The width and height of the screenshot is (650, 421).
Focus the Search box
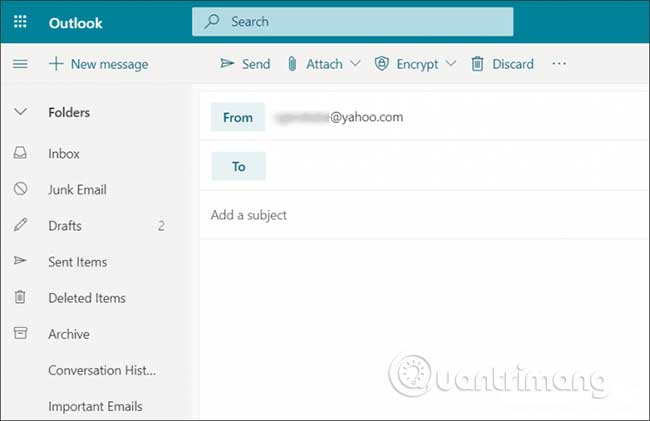pos(352,22)
